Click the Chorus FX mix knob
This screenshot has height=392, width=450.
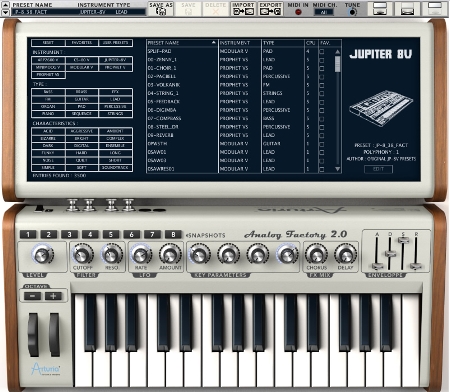(316, 255)
